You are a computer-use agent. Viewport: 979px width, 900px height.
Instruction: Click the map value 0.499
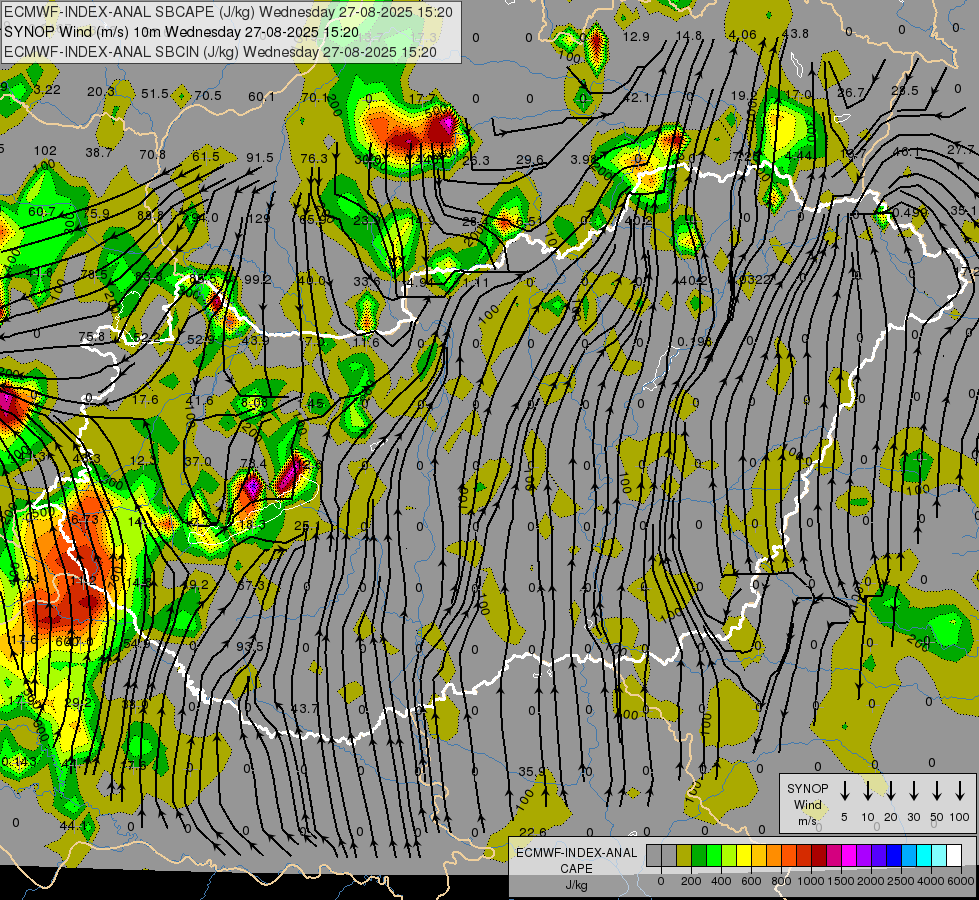coord(910,212)
